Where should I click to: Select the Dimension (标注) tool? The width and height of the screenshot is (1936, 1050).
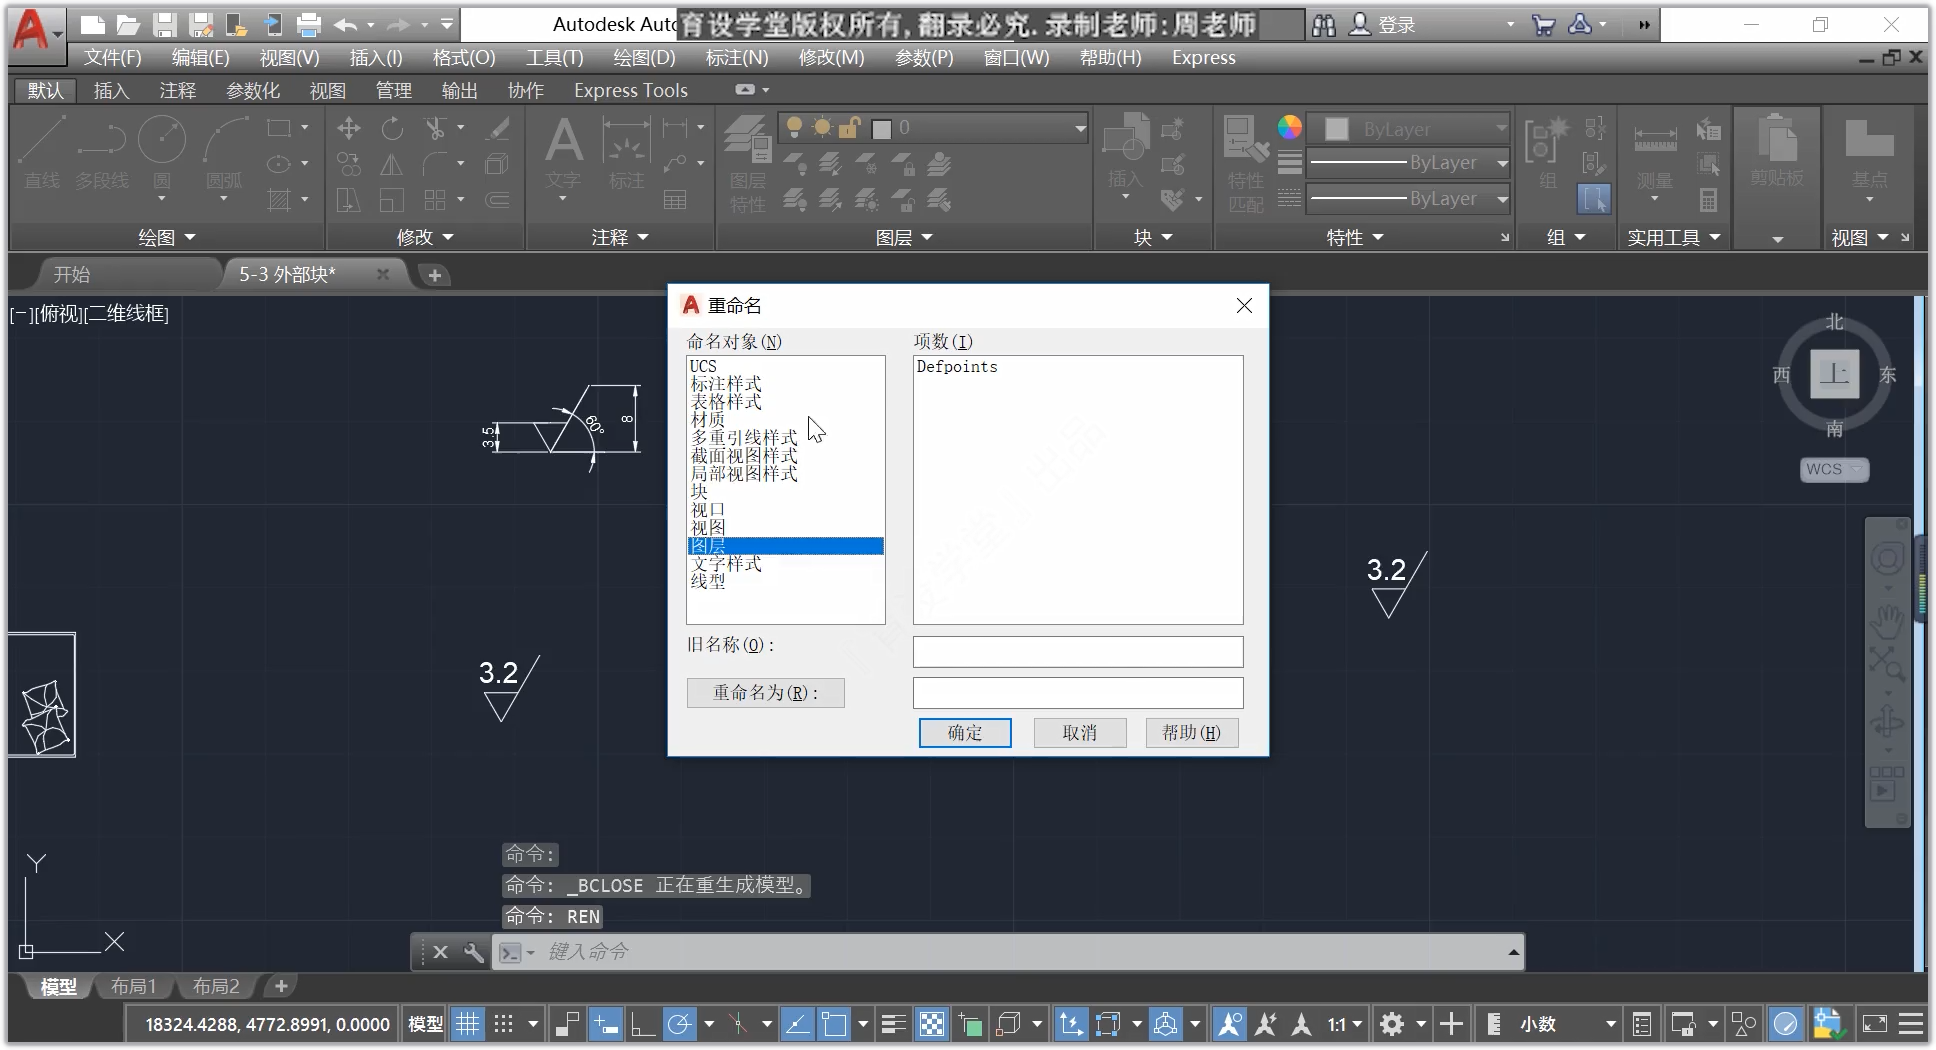point(627,152)
